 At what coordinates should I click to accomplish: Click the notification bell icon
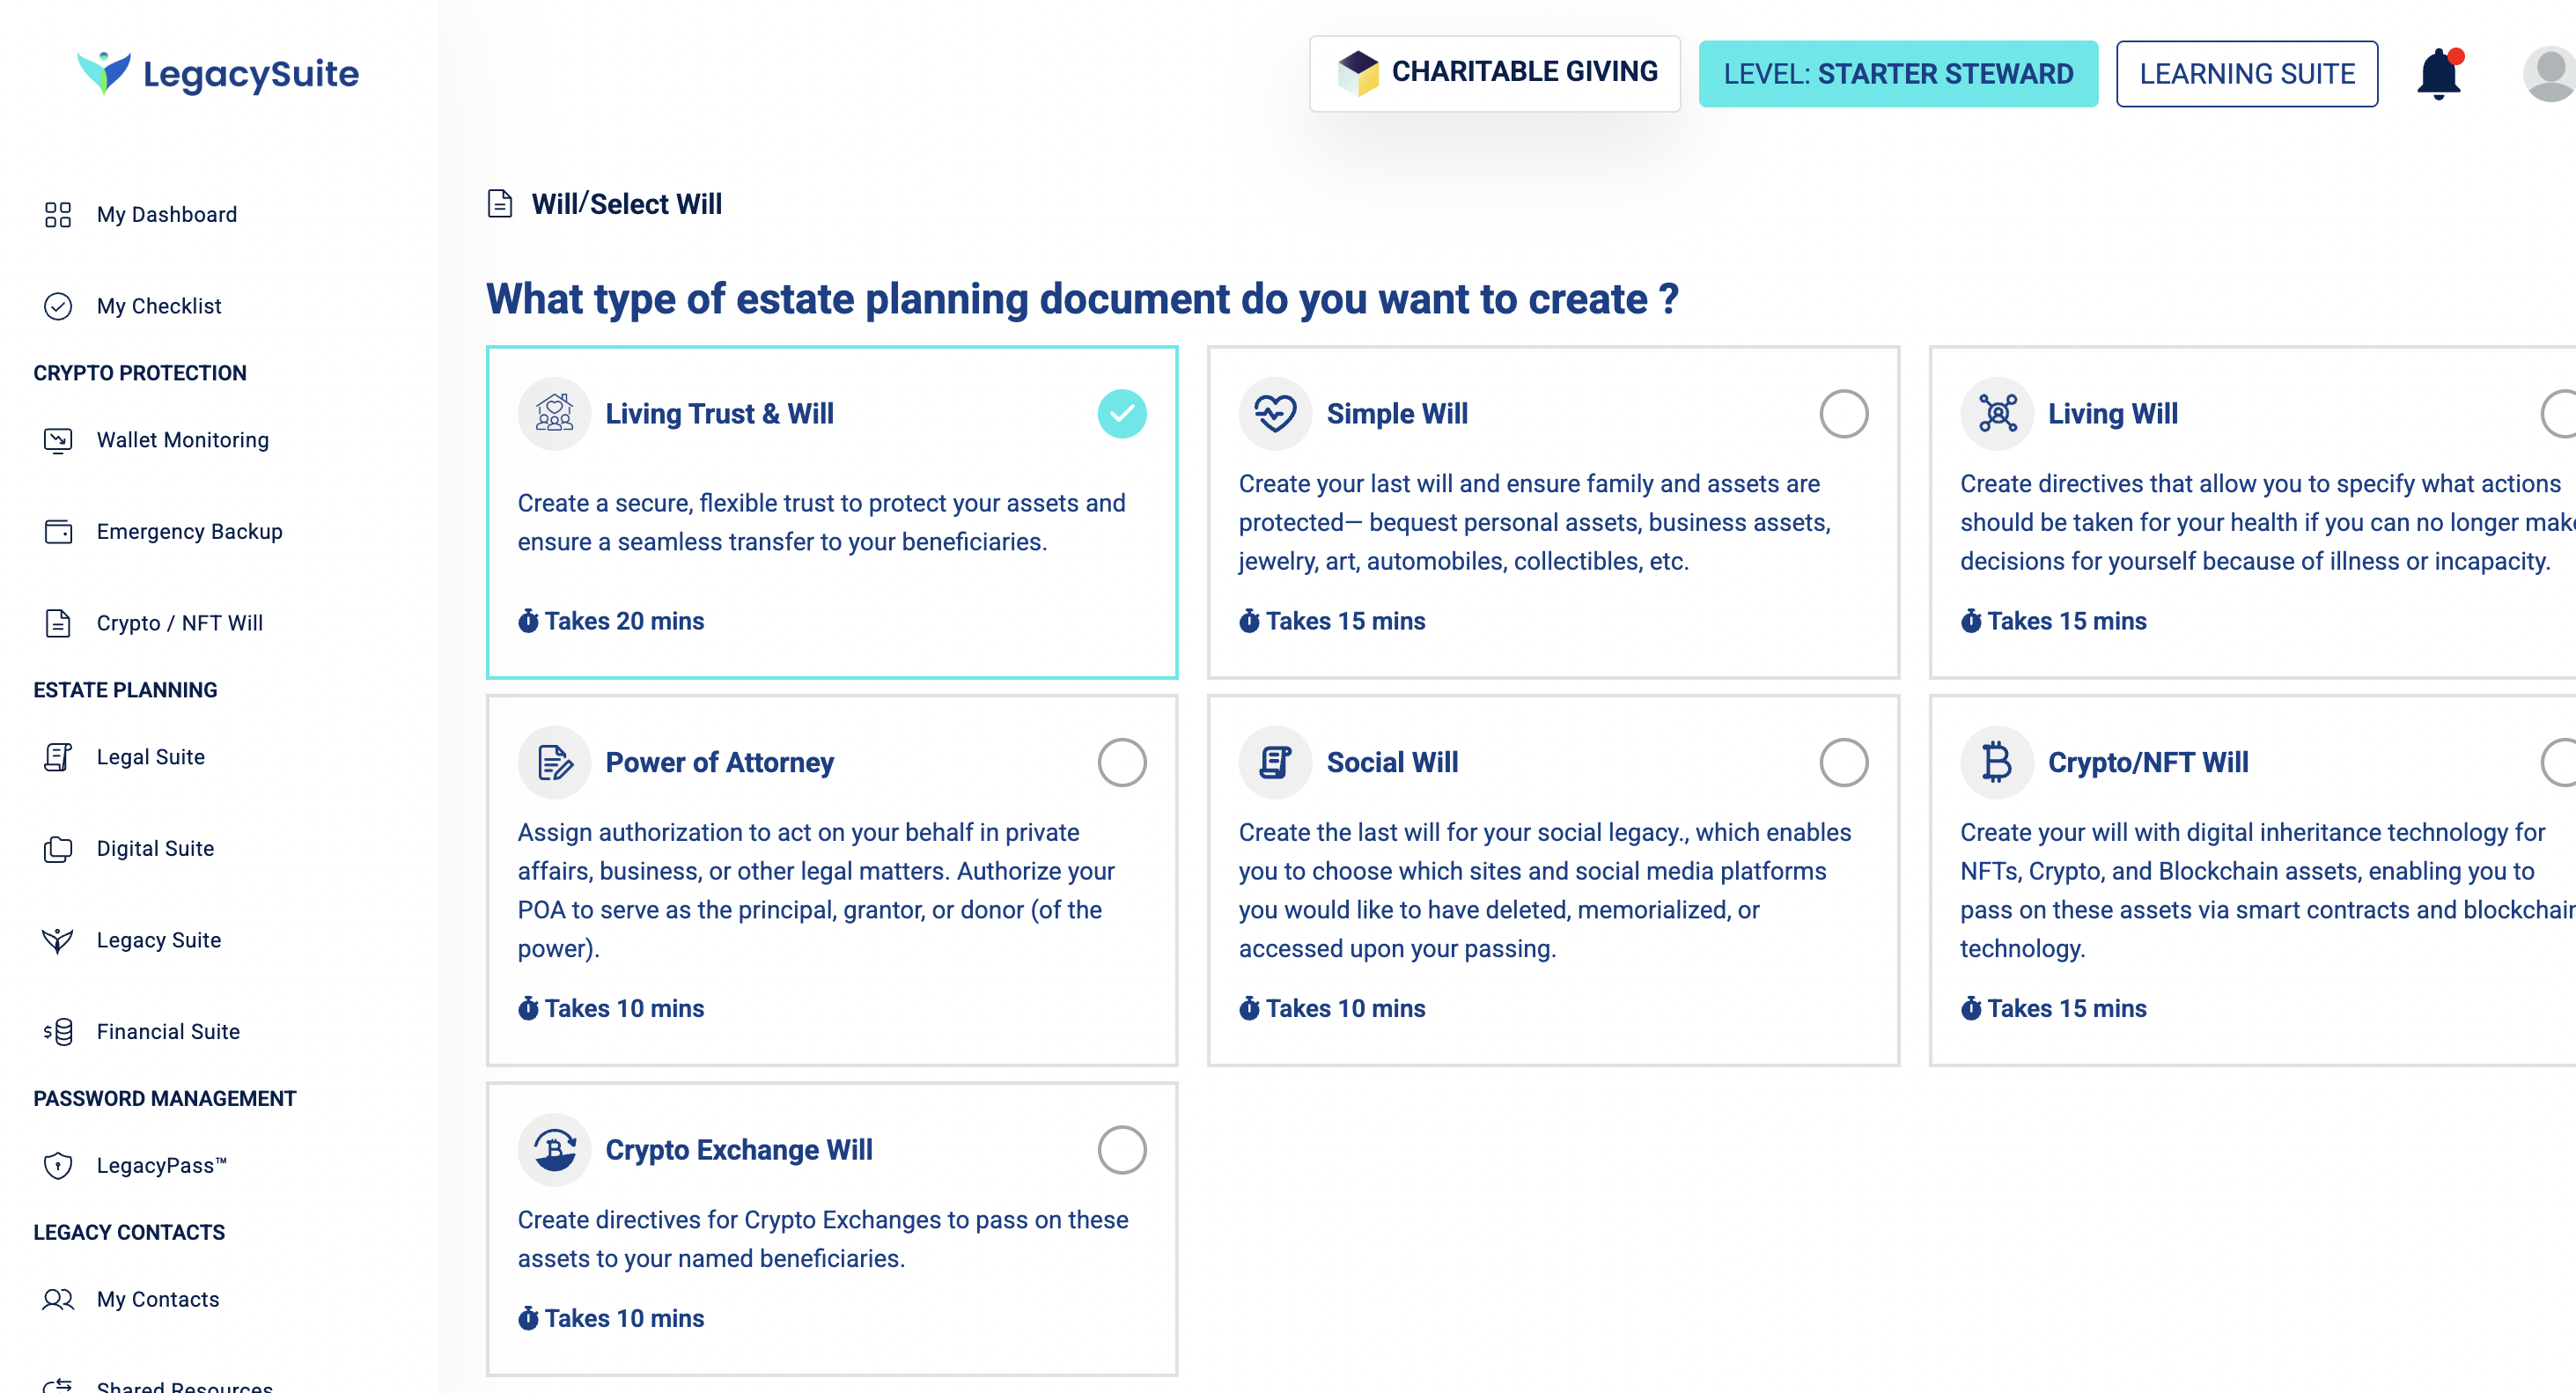click(x=2438, y=74)
